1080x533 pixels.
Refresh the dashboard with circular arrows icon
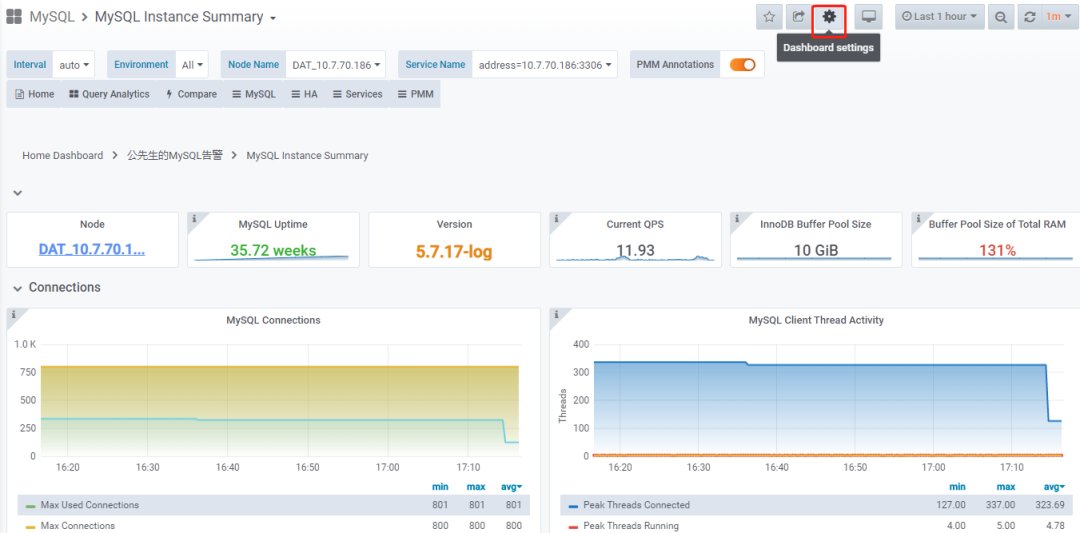[1030, 17]
